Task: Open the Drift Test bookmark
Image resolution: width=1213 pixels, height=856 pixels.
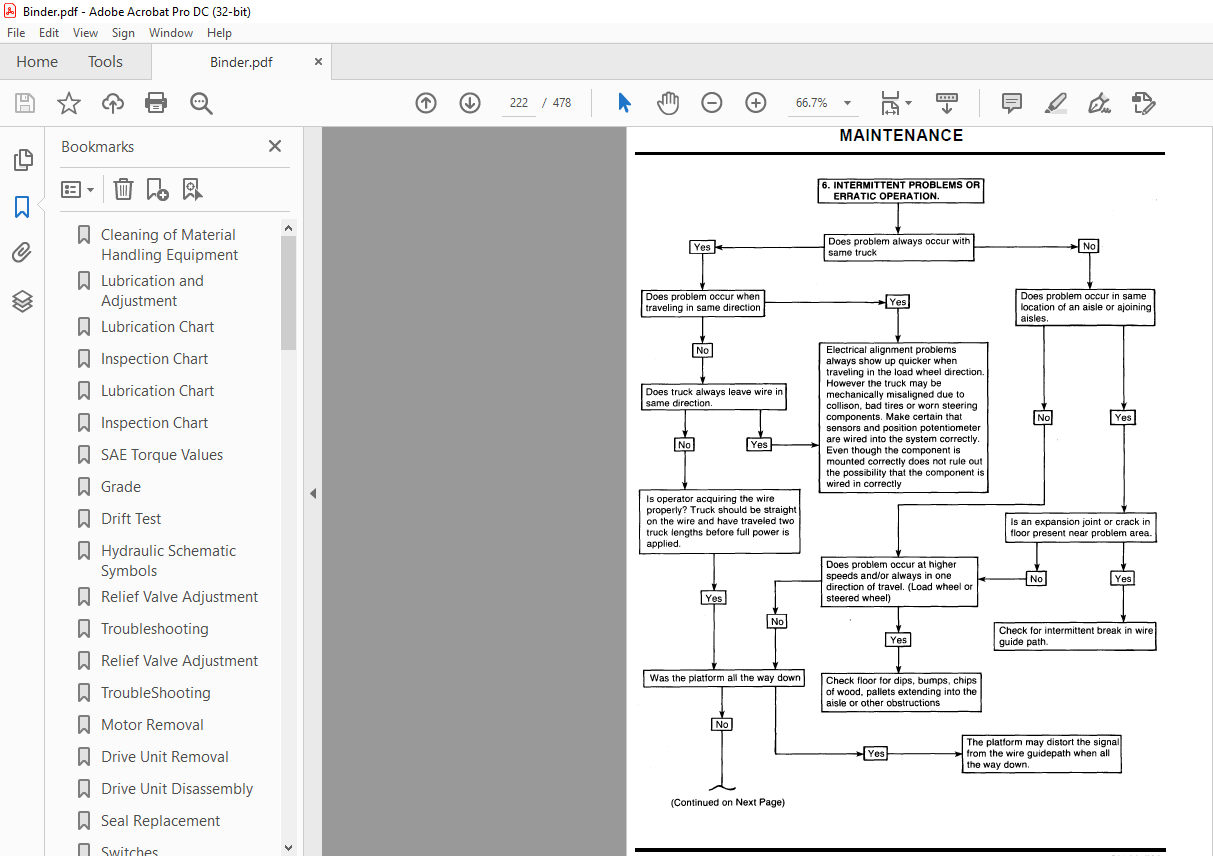Action: click(x=131, y=518)
